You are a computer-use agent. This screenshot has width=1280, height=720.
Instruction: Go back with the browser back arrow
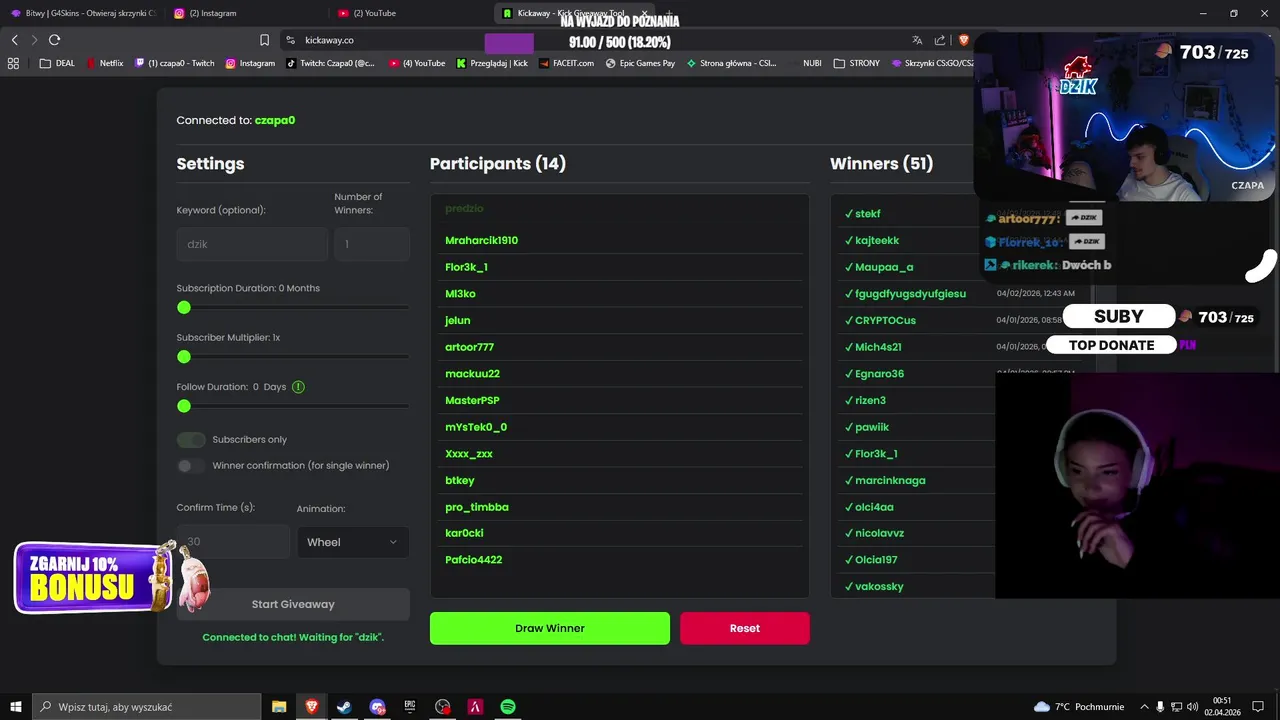tap(14, 40)
